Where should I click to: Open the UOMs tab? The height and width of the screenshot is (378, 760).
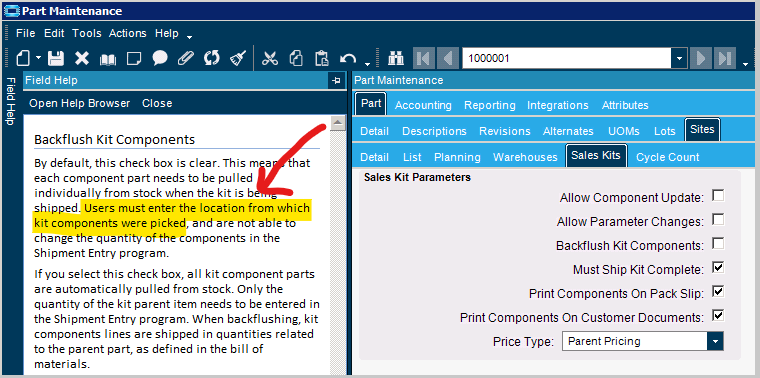pyautogui.click(x=624, y=131)
